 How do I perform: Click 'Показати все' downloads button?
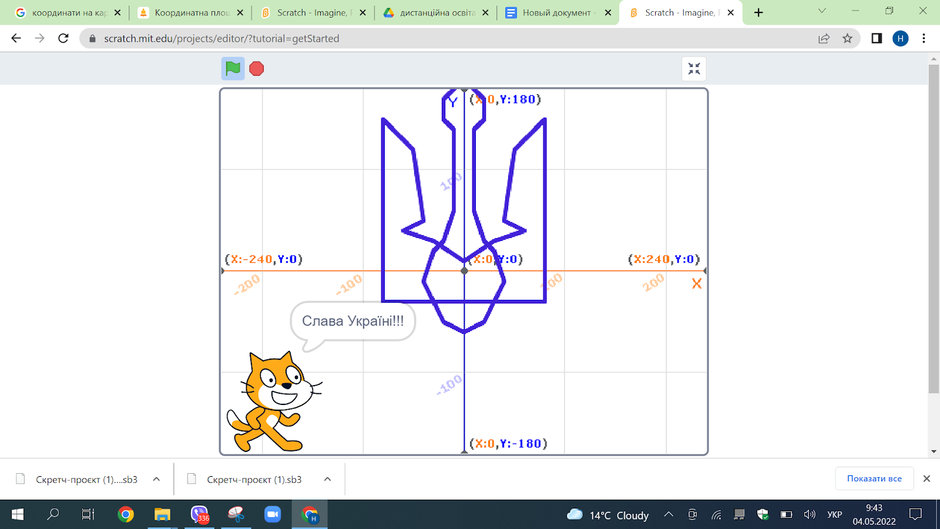coord(874,479)
